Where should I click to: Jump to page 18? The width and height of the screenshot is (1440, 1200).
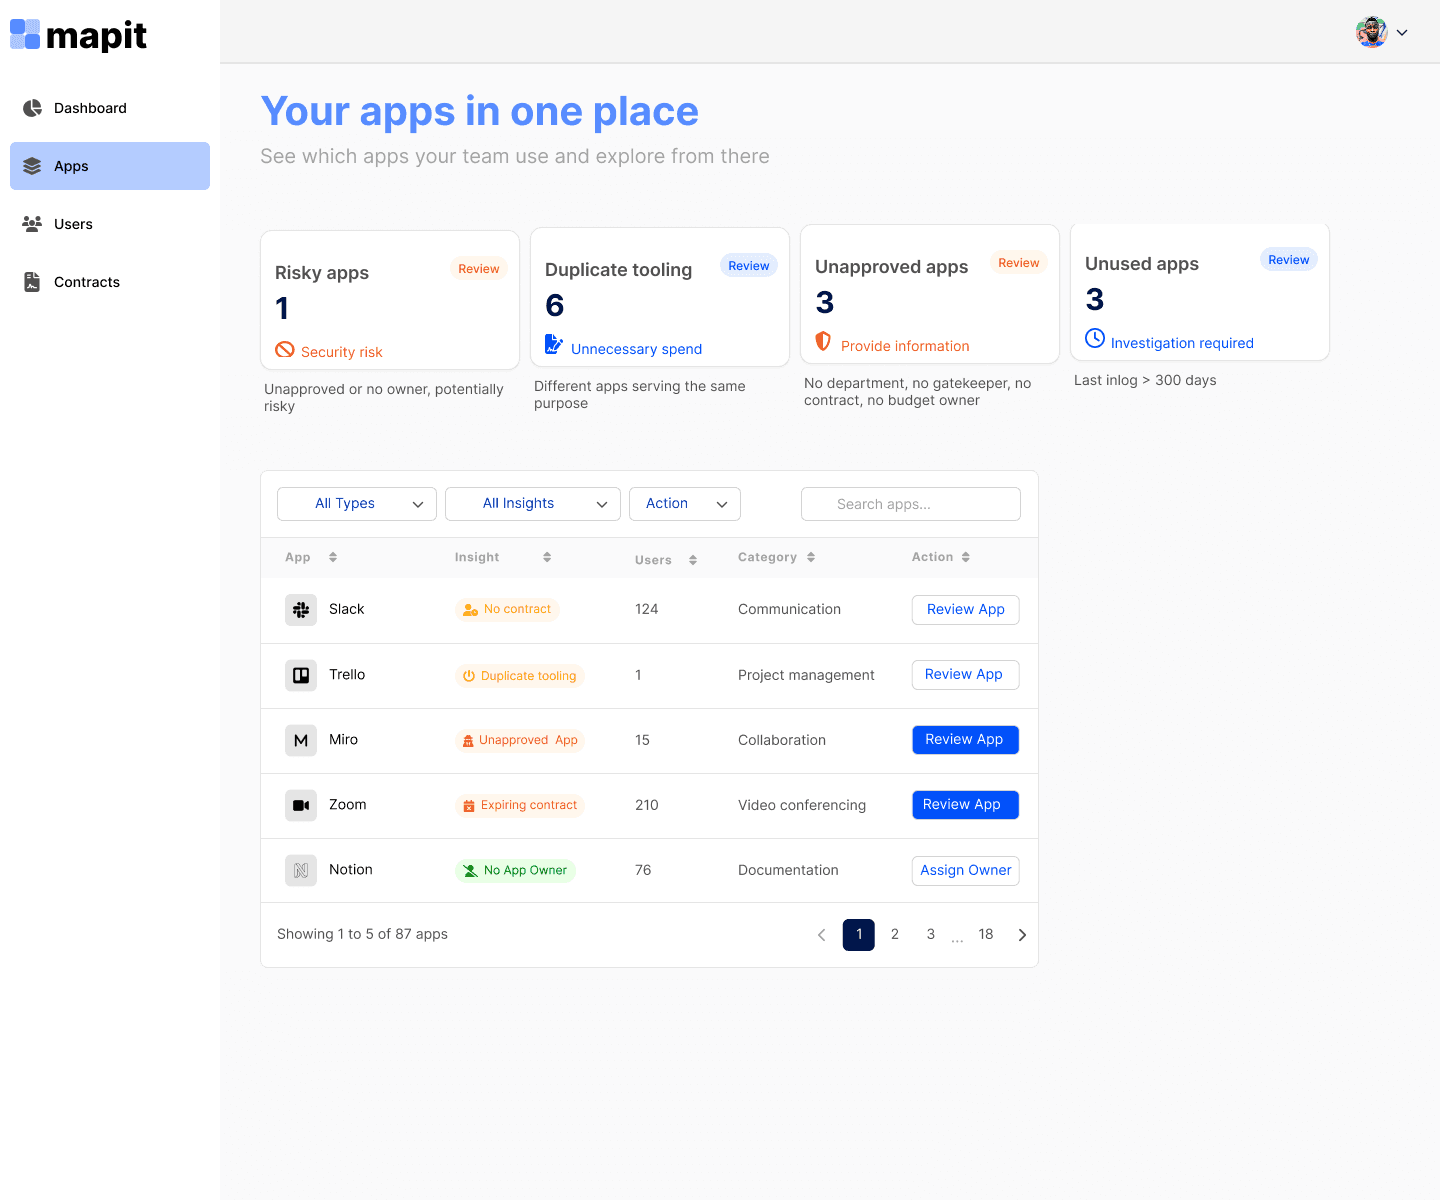pos(986,935)
